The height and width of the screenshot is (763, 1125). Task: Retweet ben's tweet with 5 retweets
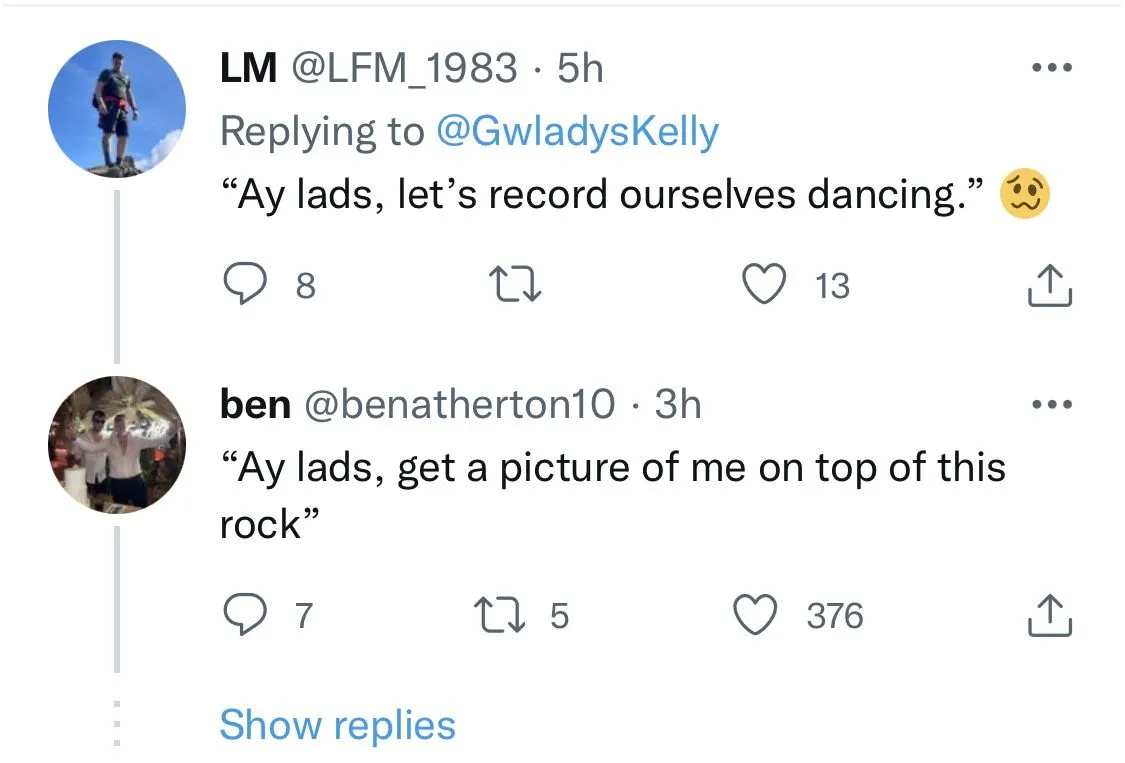(x=519, y=615)
